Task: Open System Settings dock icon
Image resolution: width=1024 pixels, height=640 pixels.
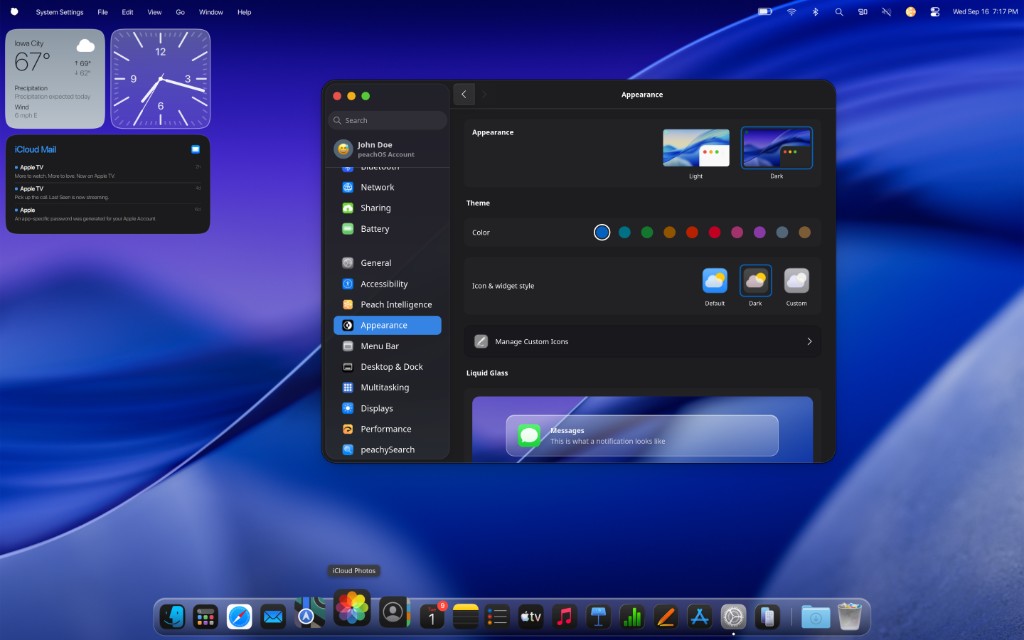Action: (x=733, y=616)
